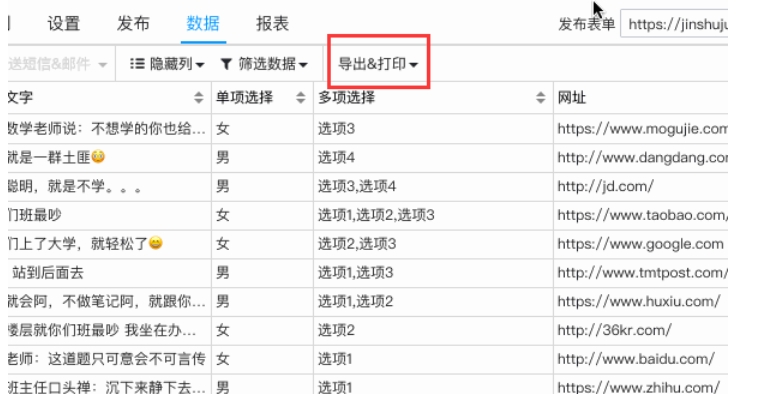This screenshot has width=768, height=394.
Task: Open the http://36kr.com/ link
Action: pyautogui.click(x=614, y=330)
